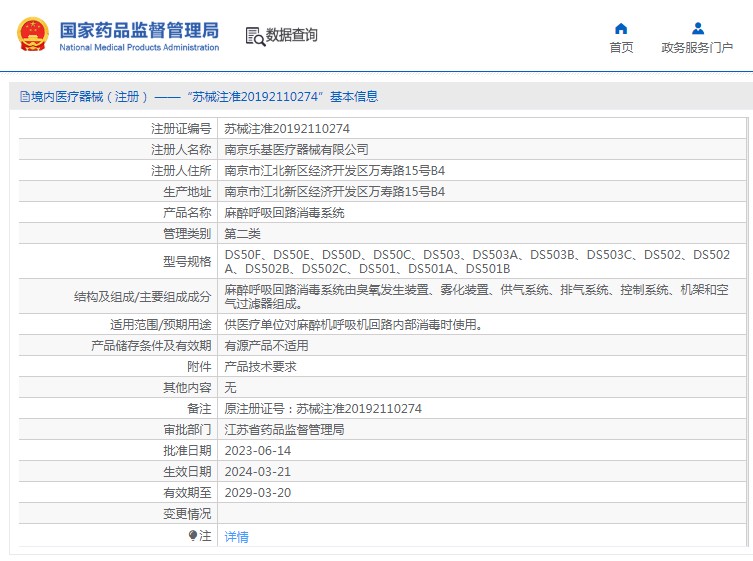Open 政务服务门户 text link
Screen dimensions: 753x561
(x=697, y=48)
